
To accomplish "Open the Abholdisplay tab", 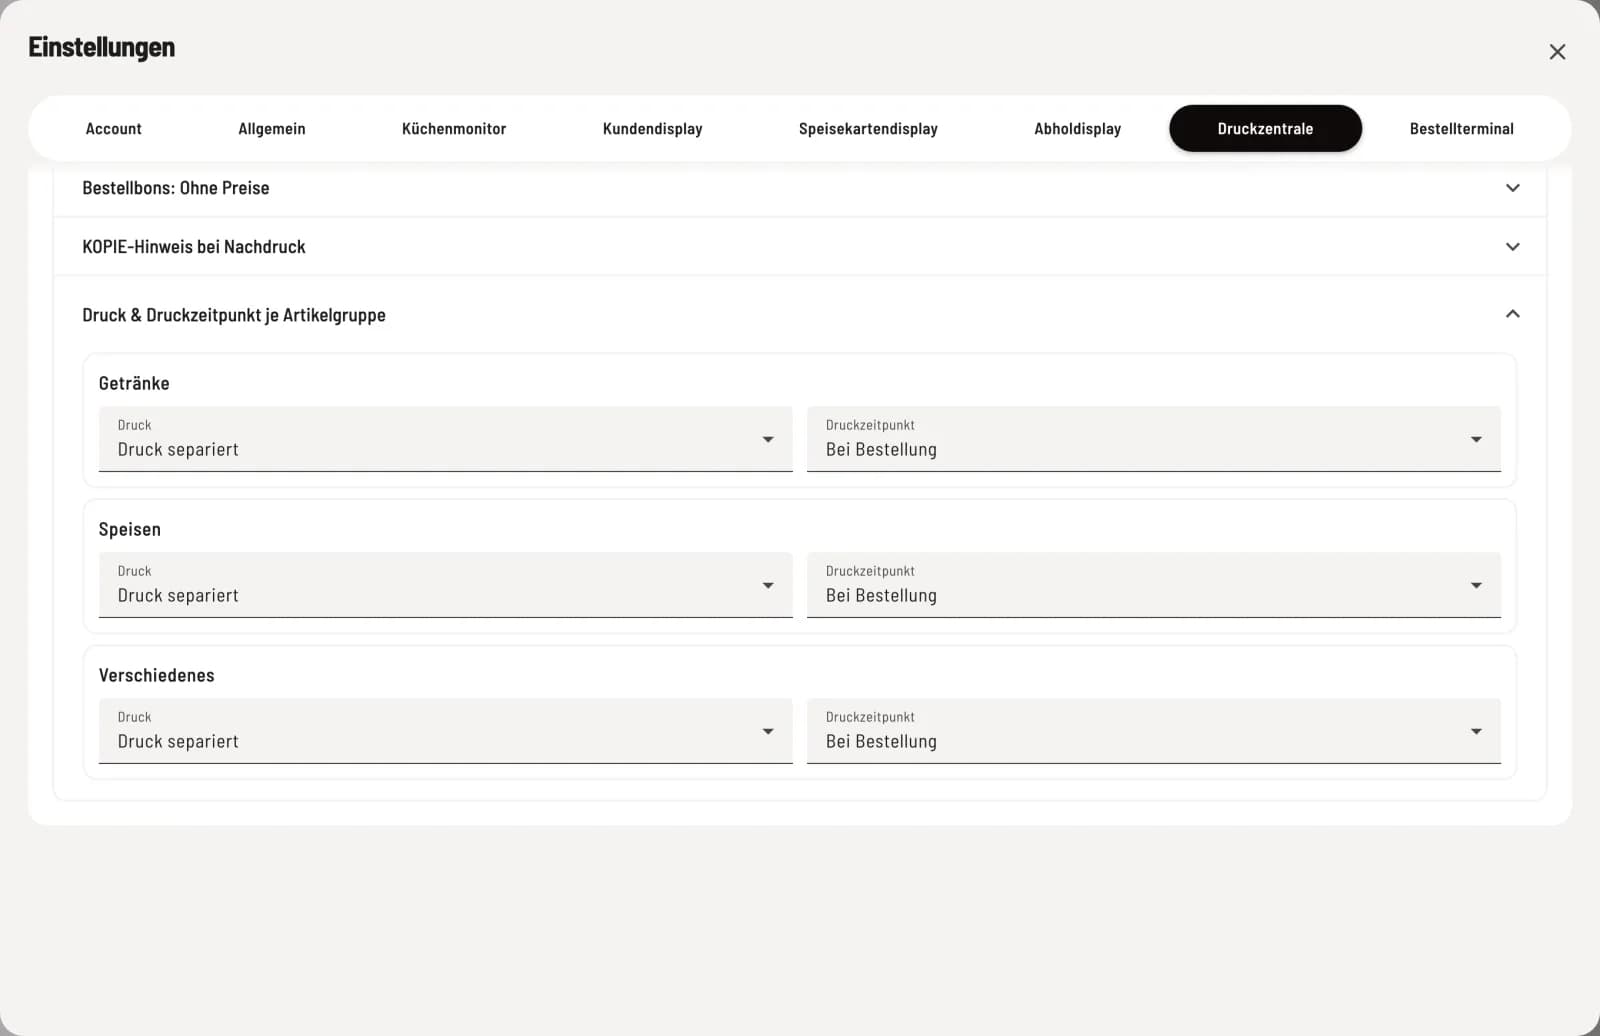I will pyautogui.click(x=1077, y=129).
